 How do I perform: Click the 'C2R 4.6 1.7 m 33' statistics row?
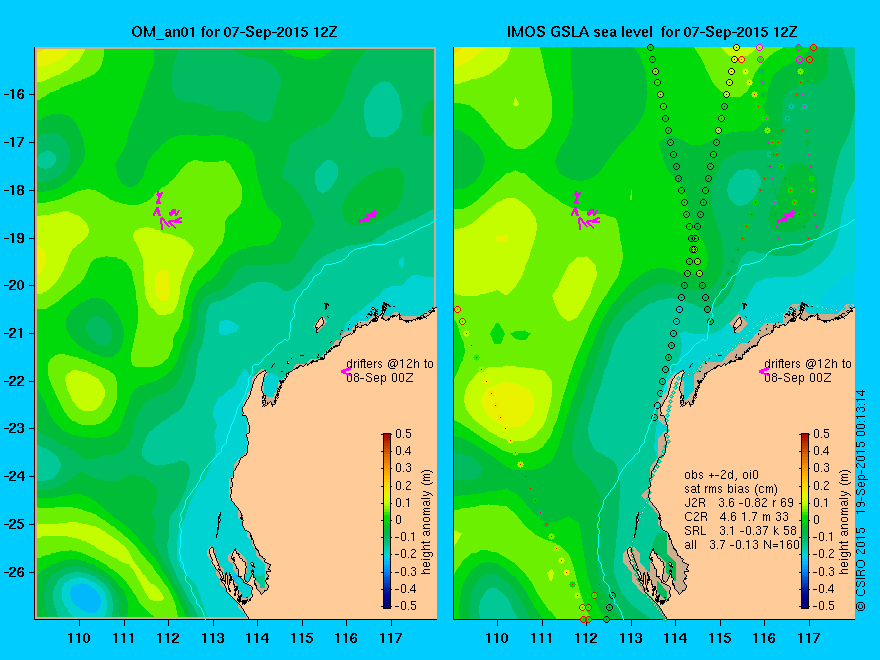(x=736, y=517)
